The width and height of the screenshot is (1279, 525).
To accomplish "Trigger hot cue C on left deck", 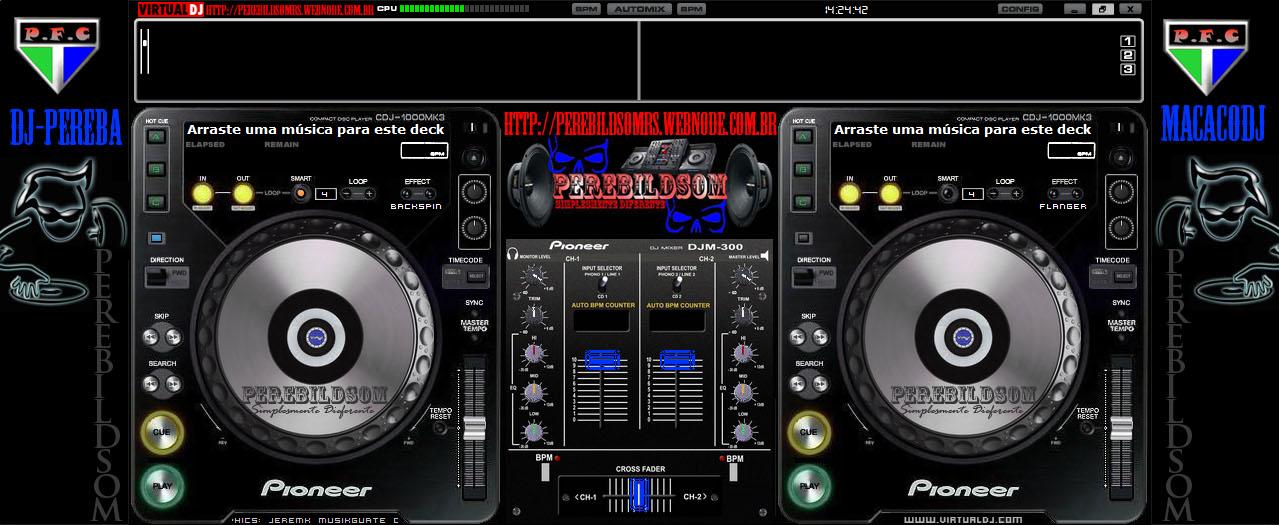I will tap(156, 202).
